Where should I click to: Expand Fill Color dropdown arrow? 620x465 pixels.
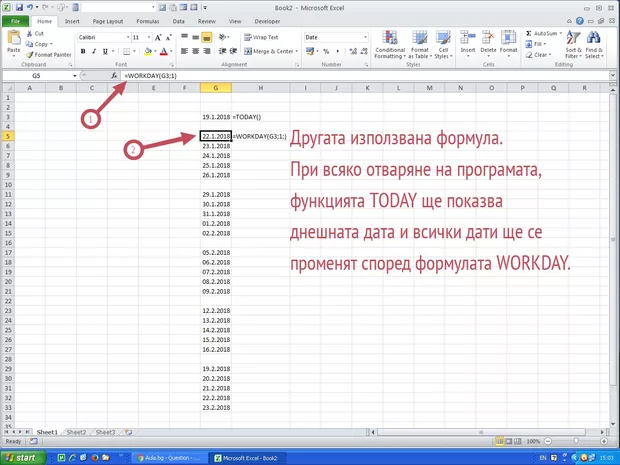click(x=155, y=51)
